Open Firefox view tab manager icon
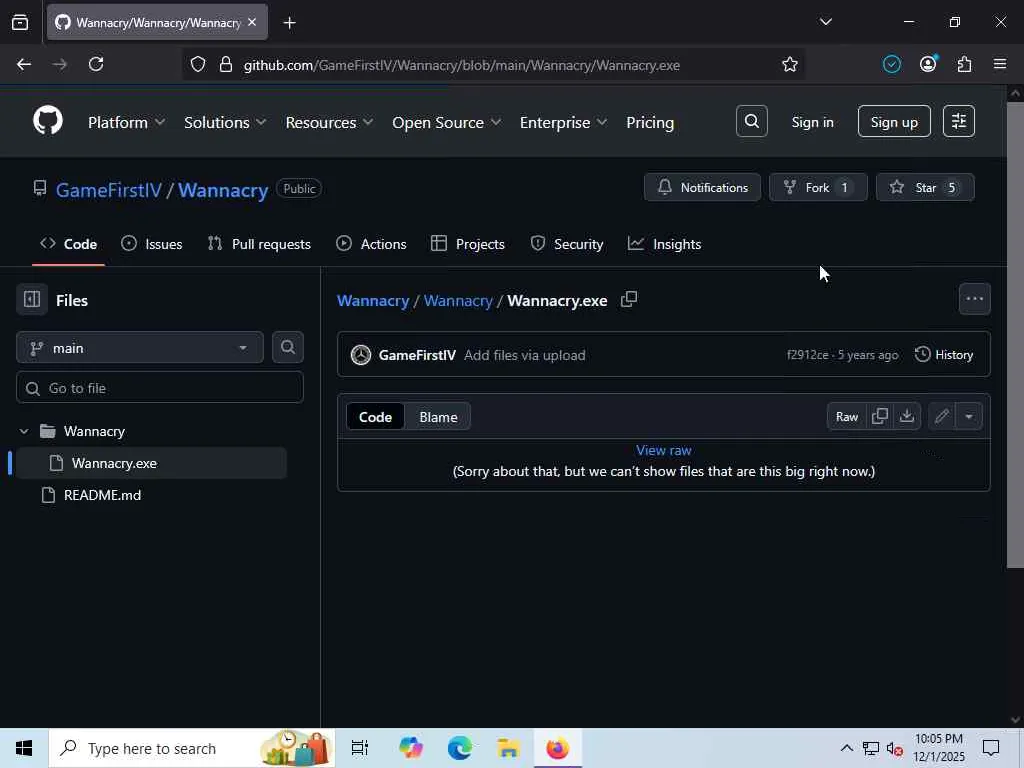 20,23
